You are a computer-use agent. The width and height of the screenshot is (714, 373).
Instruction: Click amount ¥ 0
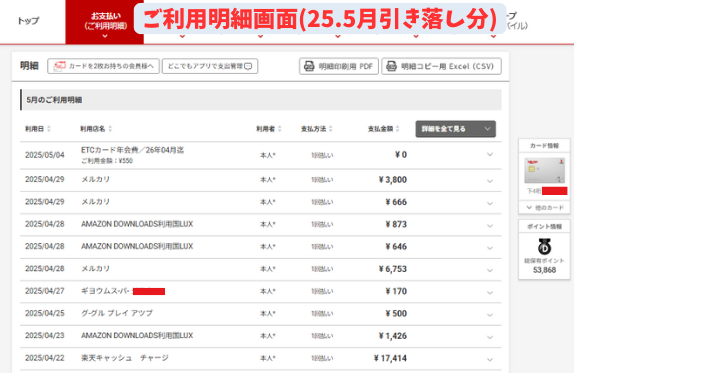pyautogui.click(x=401, y=155)
